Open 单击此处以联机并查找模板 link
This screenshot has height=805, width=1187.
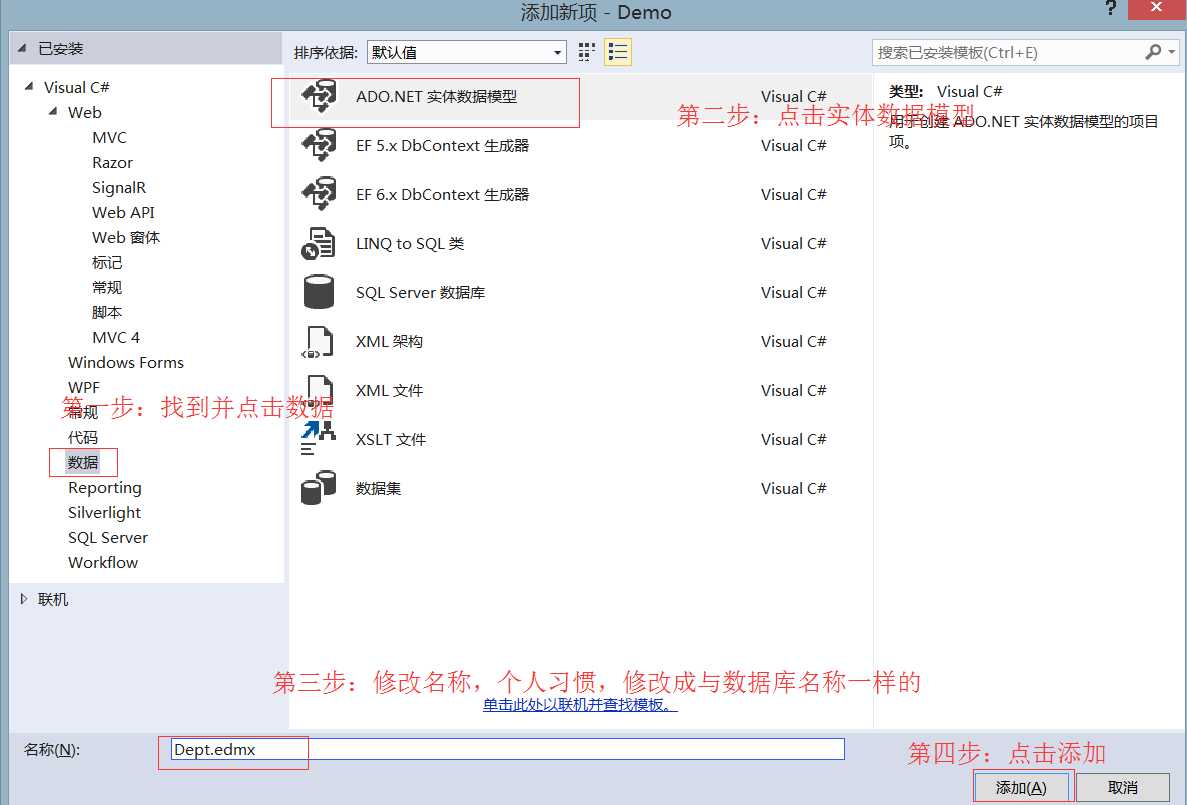(x=580, y=705)
